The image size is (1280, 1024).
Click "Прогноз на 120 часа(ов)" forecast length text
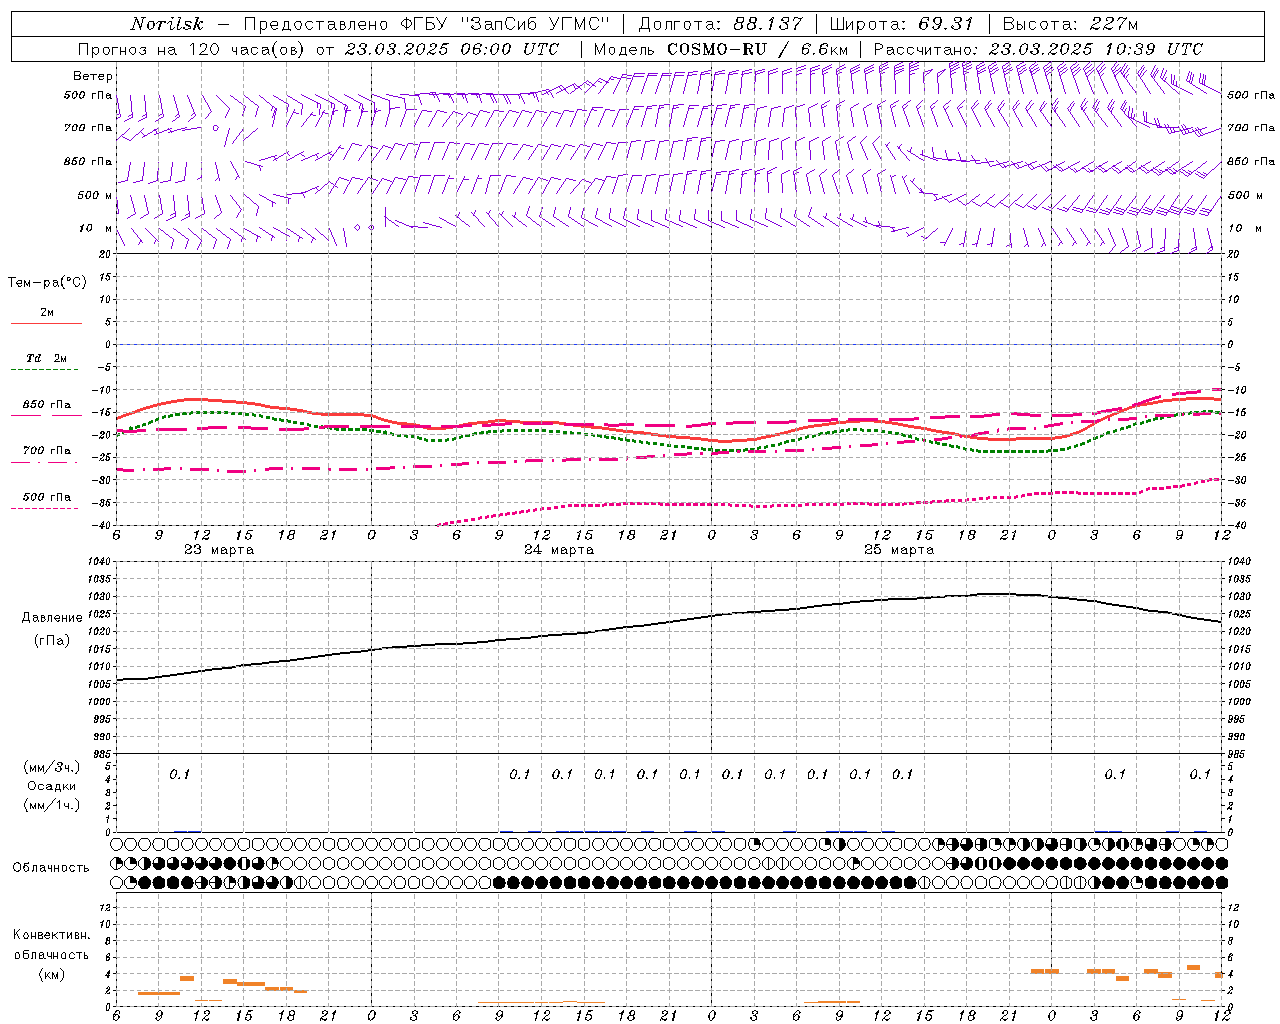tap(193, 49)
